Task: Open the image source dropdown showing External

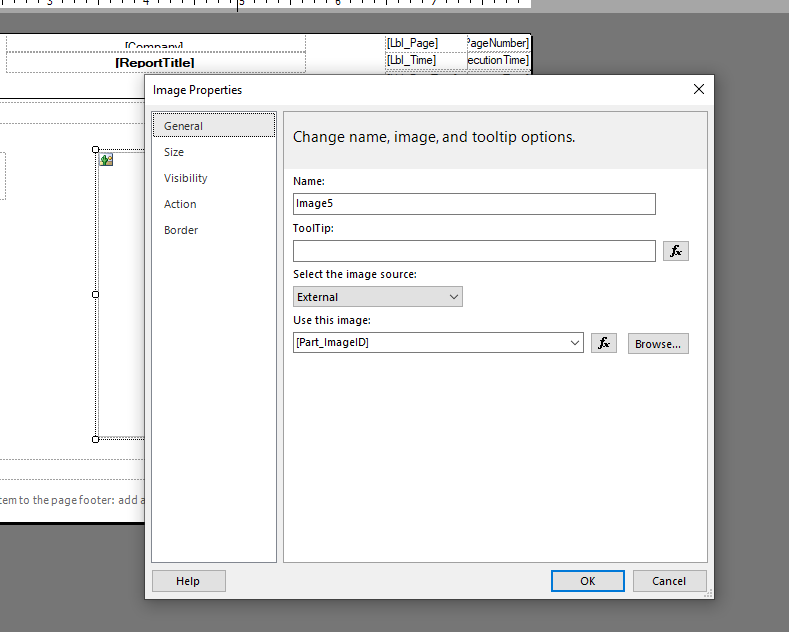Action: pos(377,297)
